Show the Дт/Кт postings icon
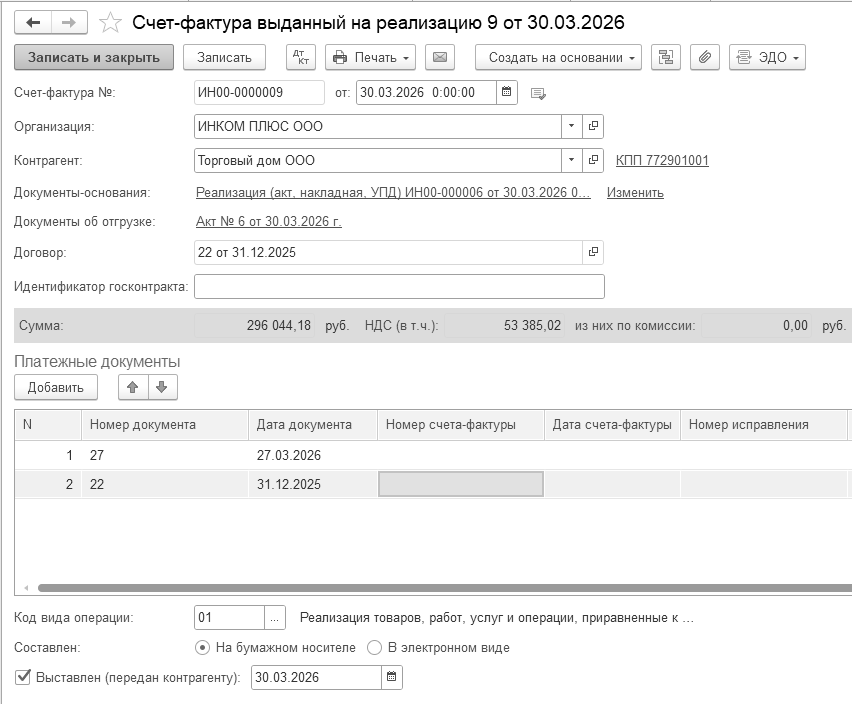The height and width of the screenshot is (704, 852). point(300,57)
